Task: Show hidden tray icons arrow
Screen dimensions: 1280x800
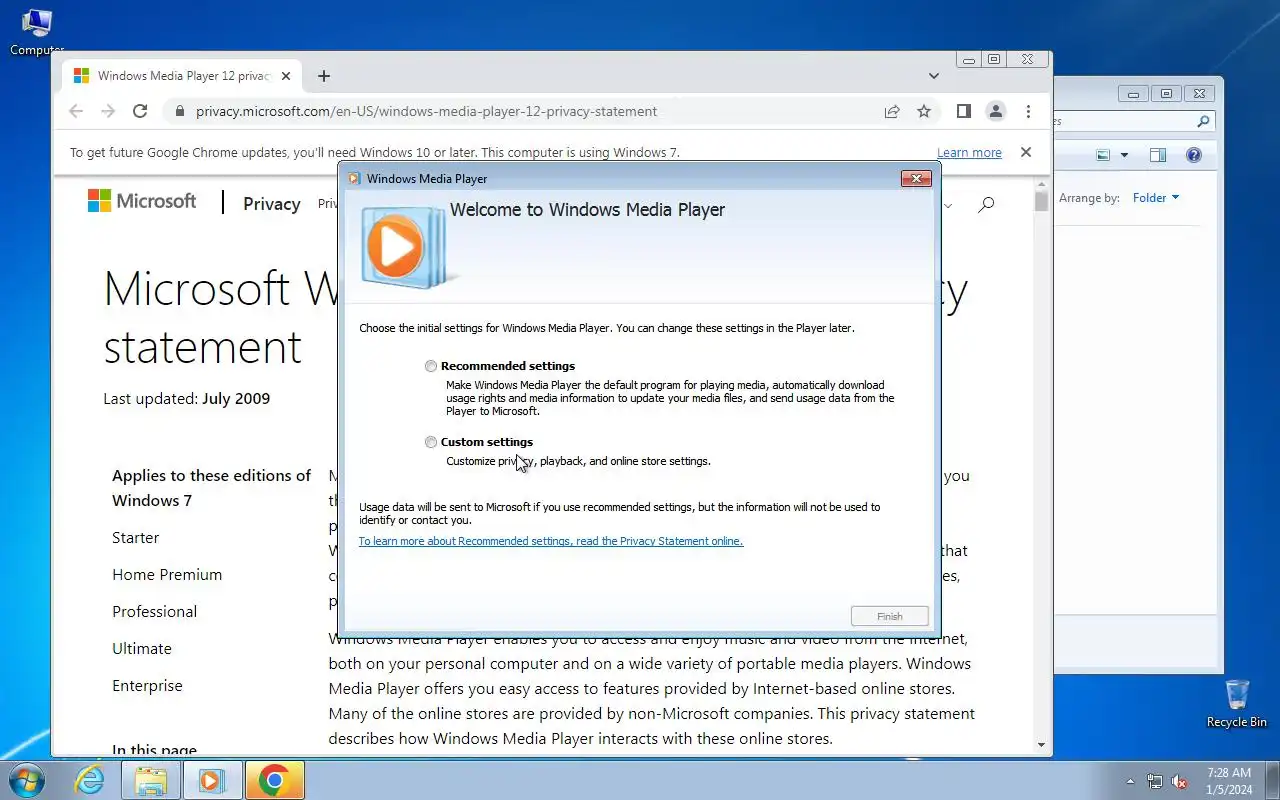Action: click(1131, 781)
